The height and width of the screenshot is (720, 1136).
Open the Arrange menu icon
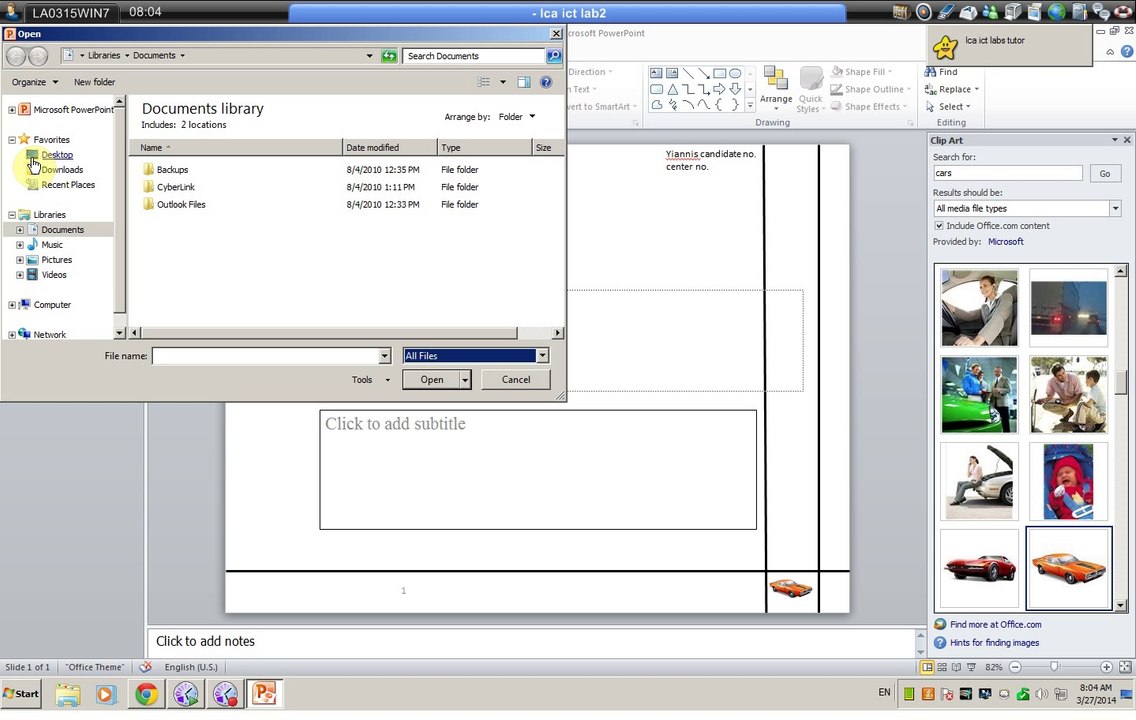click(776, 78)
